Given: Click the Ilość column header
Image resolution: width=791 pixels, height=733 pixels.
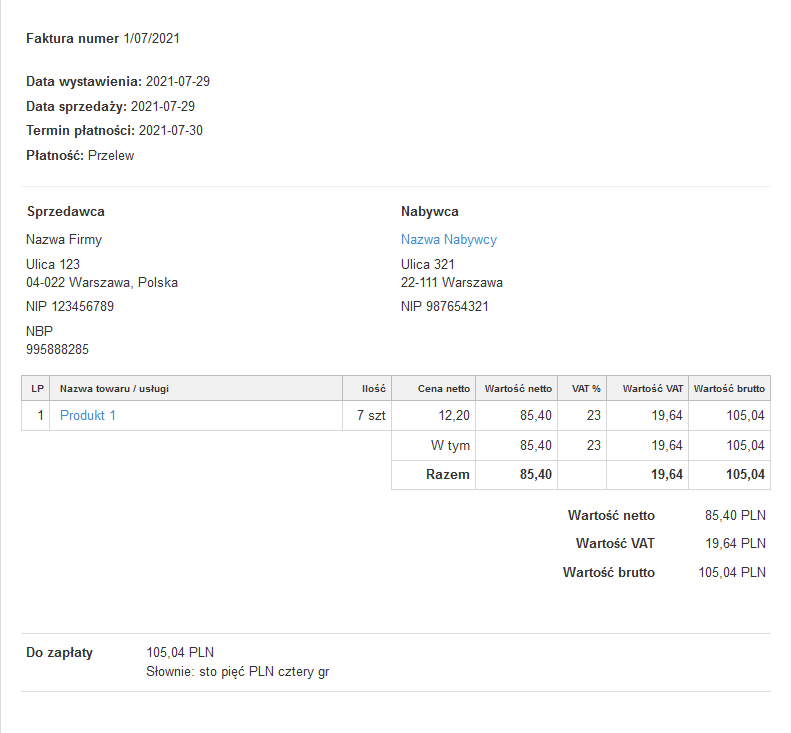Looking at the screenshot, I should [373, 389].
